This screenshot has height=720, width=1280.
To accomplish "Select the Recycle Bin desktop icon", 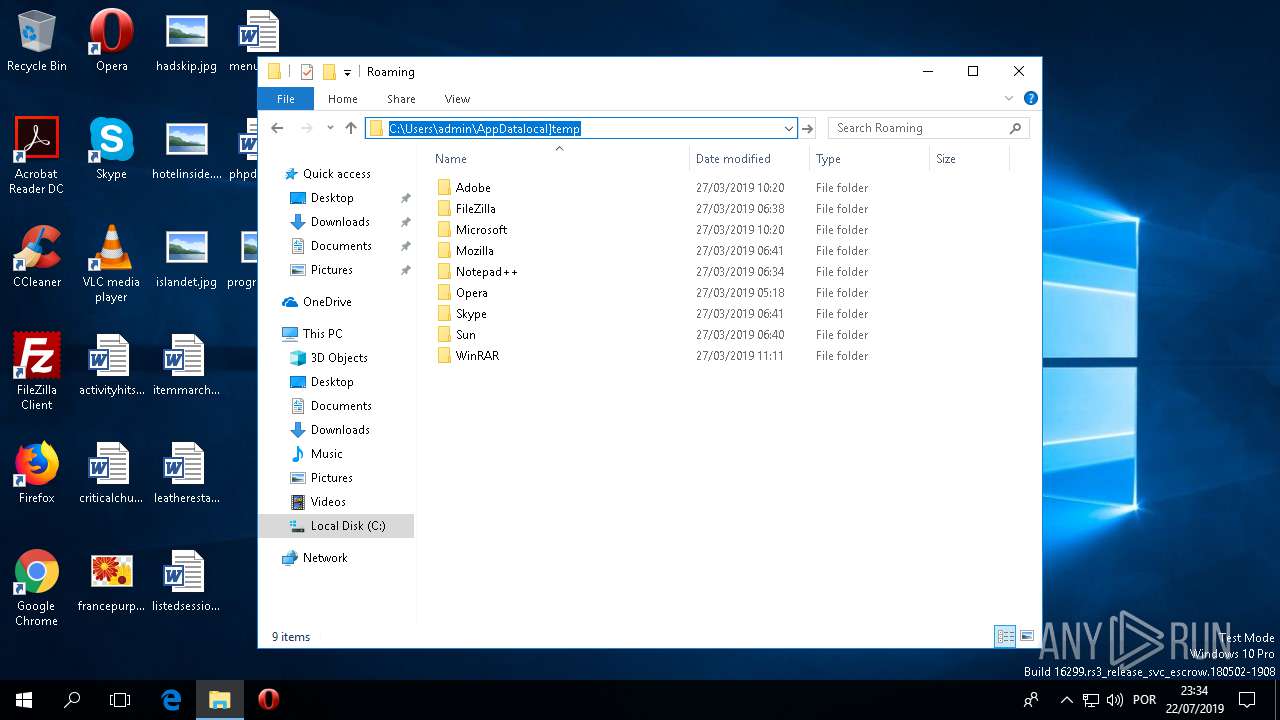I will [x=37, y=42].
